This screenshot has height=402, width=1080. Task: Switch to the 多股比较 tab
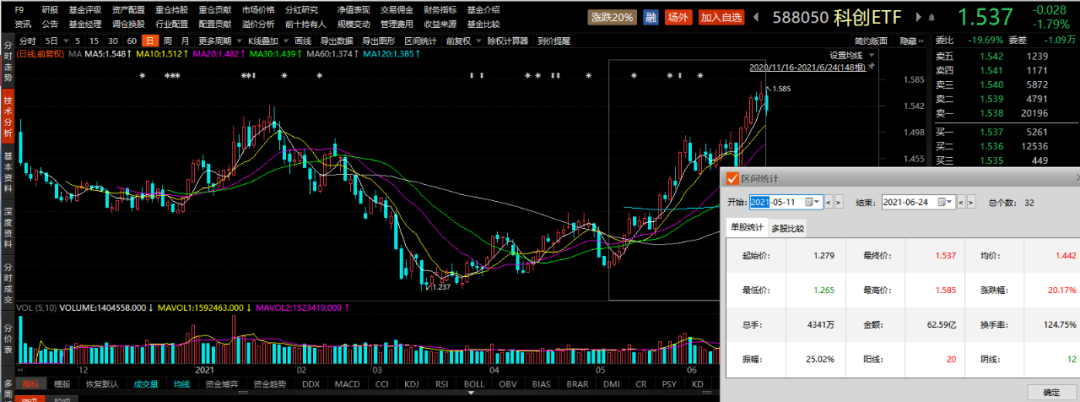tap(788, 228)
